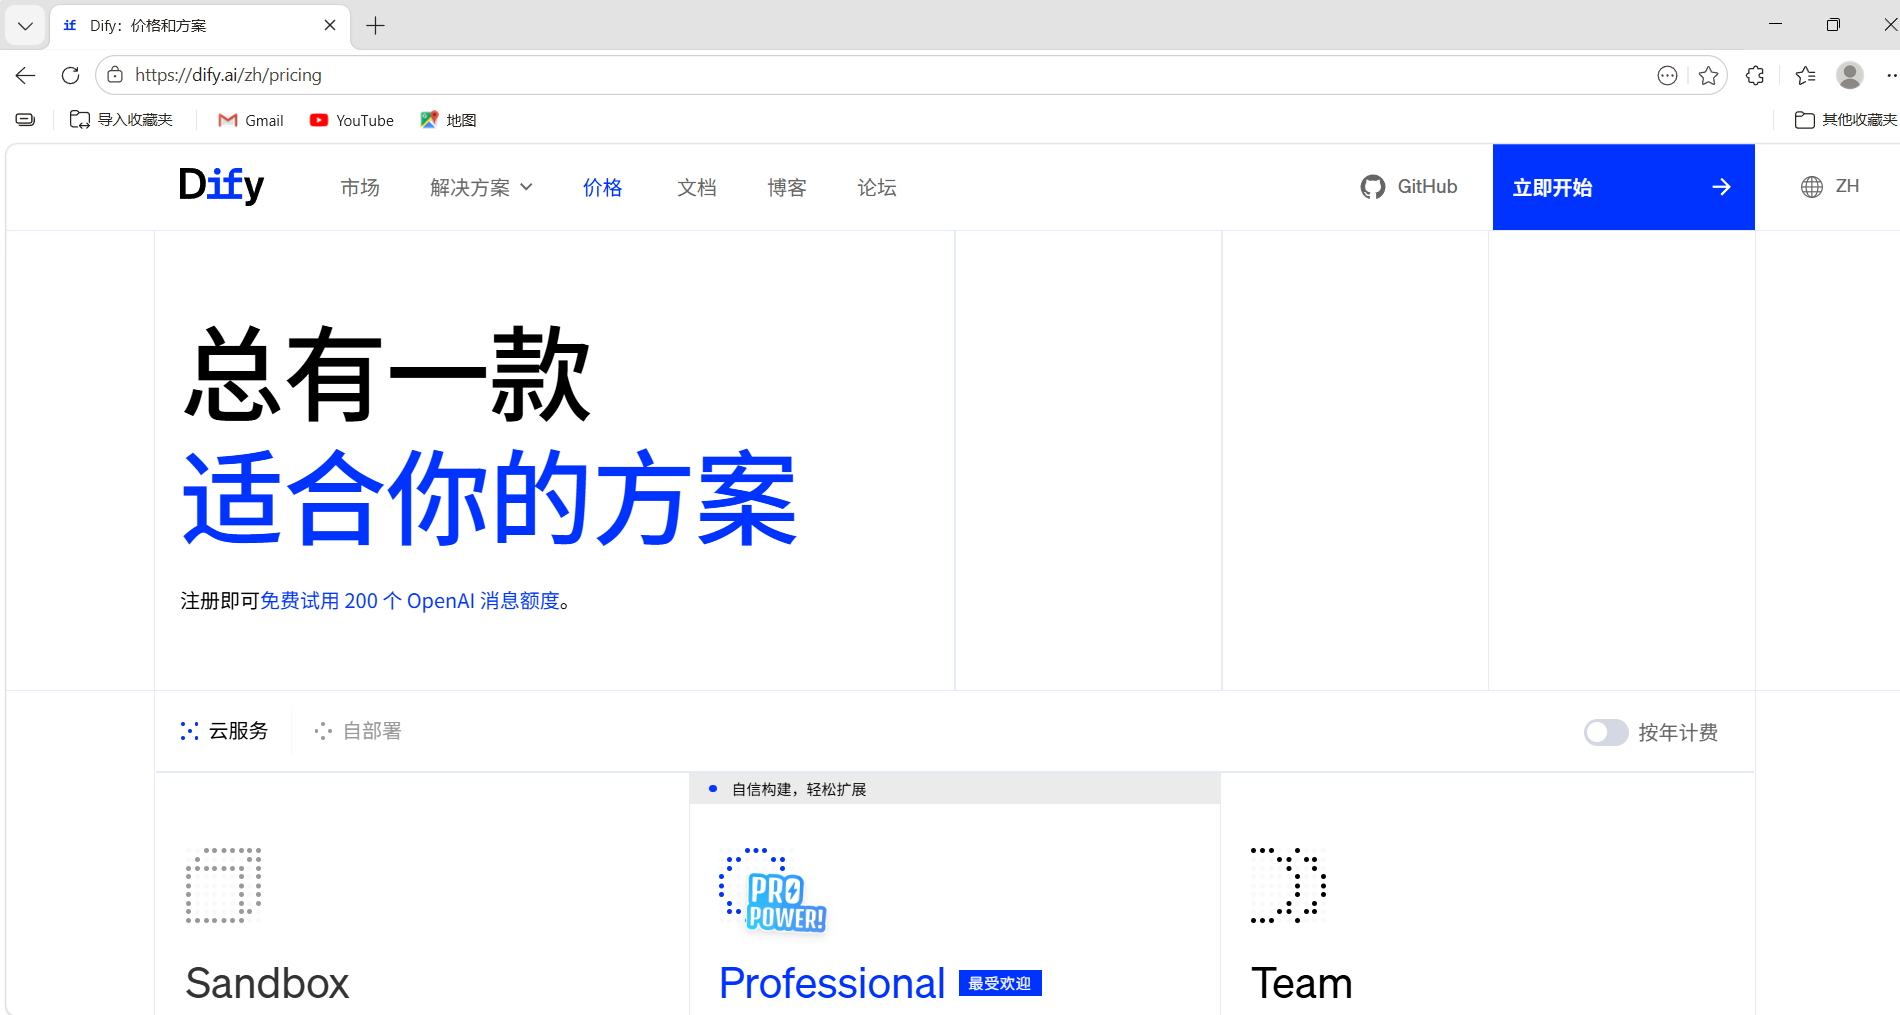Open the YouTube bookmark
This screenshot has height=1015, width=1900.
352,120
